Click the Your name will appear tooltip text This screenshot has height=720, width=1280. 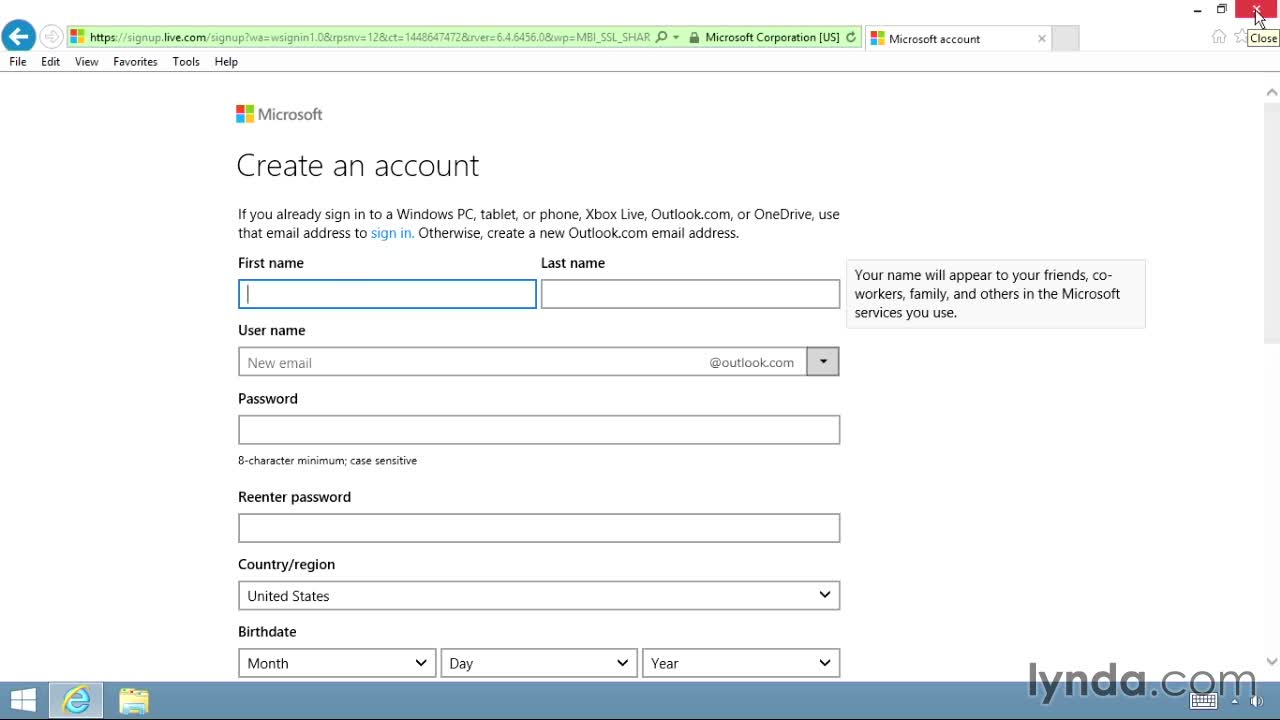coord(988,294)
